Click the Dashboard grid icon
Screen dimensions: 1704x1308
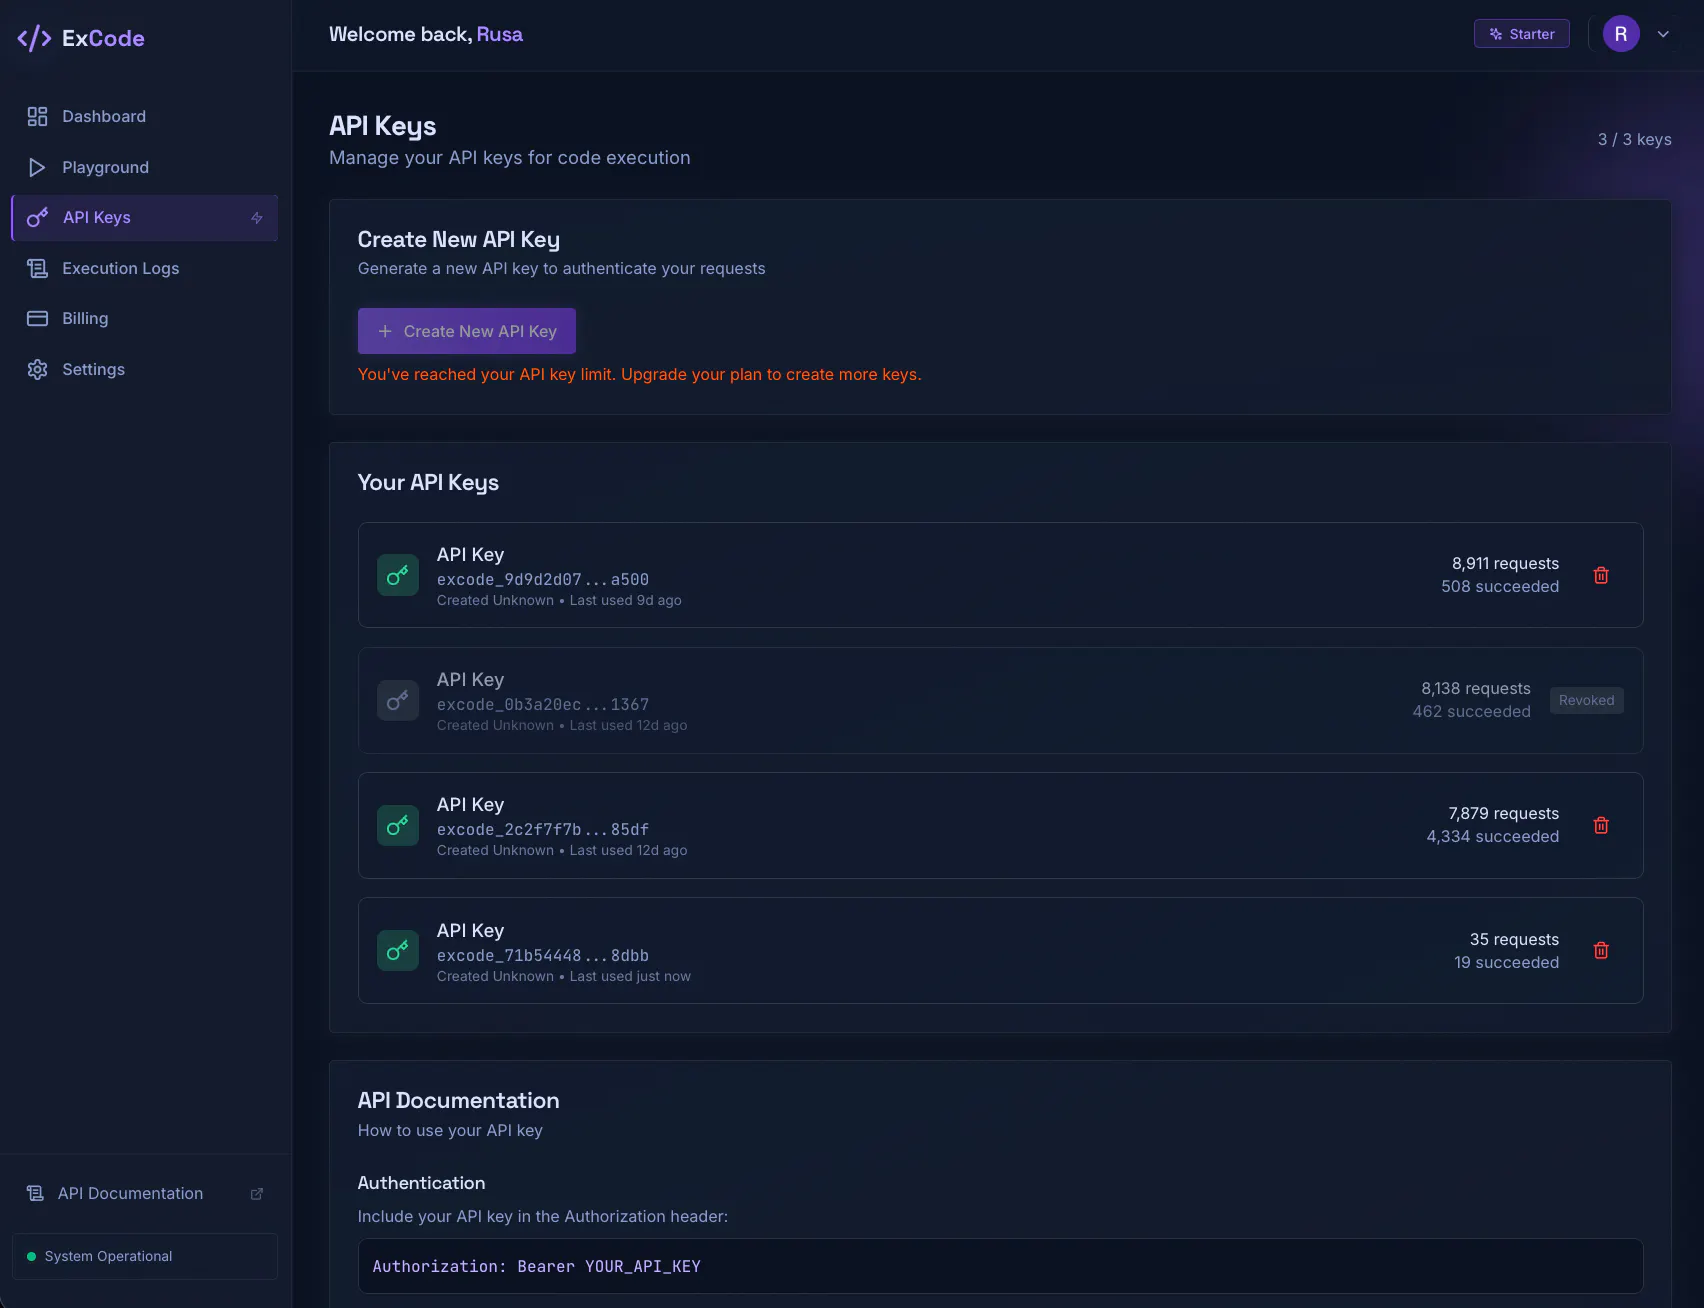(37, 116)
